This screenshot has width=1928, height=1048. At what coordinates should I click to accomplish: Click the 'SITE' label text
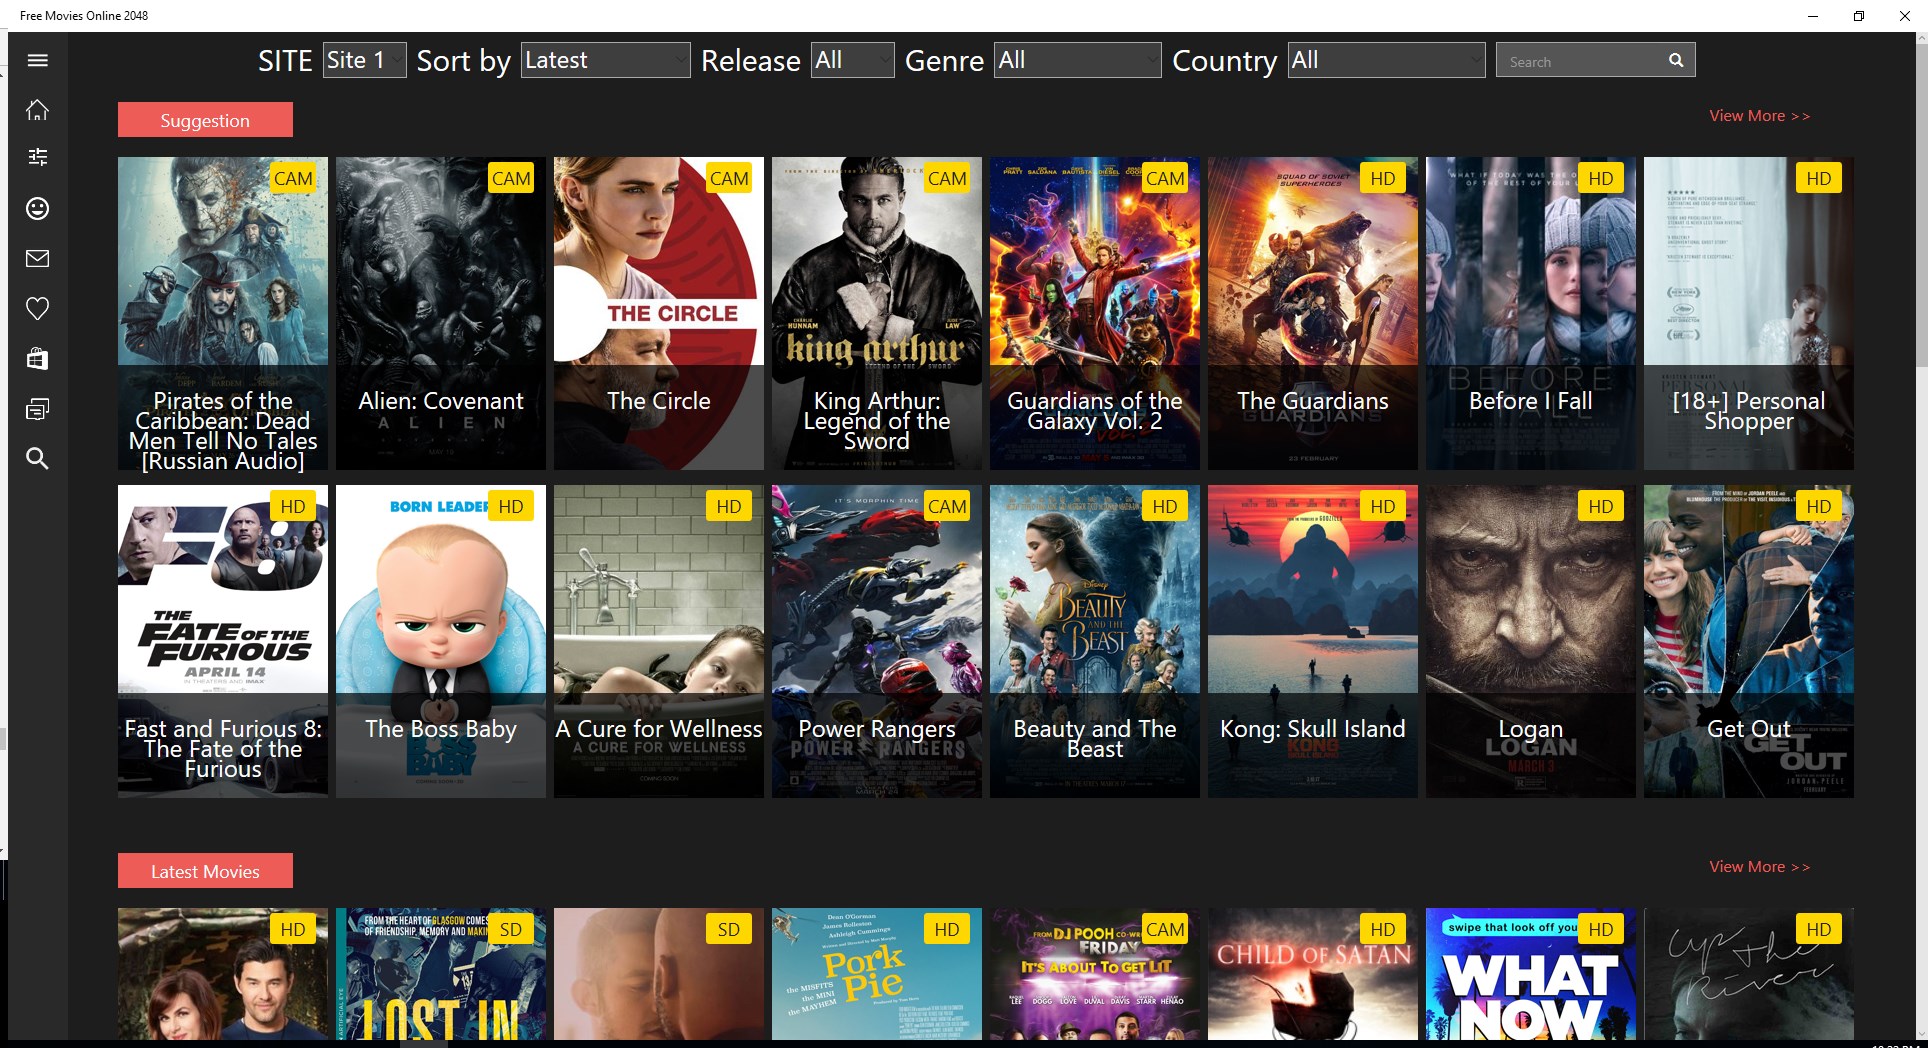pyautogui.click(x=286, y=61)
